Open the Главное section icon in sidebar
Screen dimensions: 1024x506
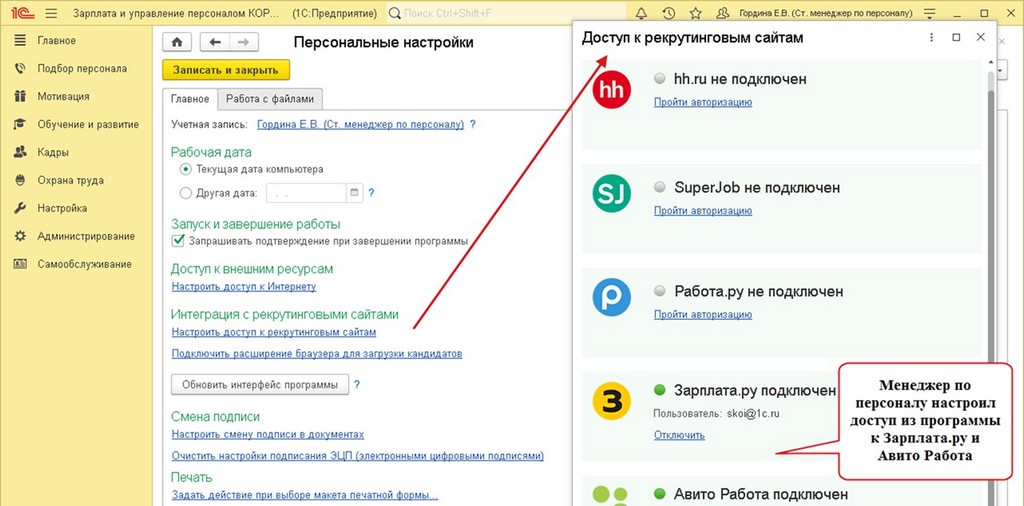click(x=20, y=40)
